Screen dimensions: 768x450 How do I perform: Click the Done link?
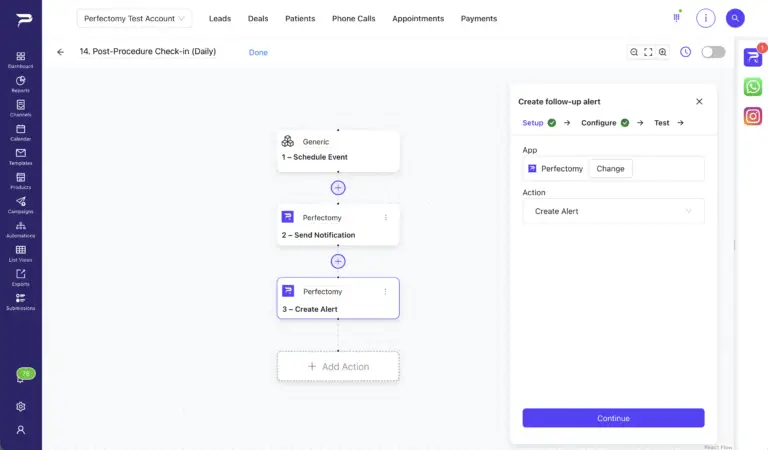258,52
